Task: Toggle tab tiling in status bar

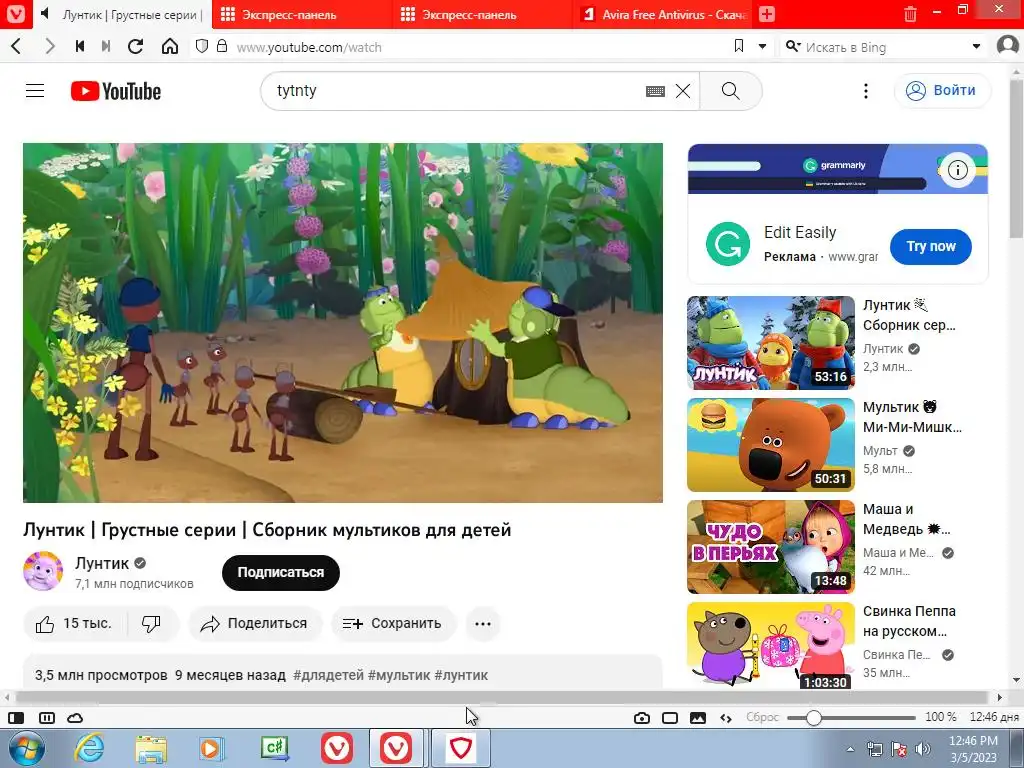Action: coord(47,718)
